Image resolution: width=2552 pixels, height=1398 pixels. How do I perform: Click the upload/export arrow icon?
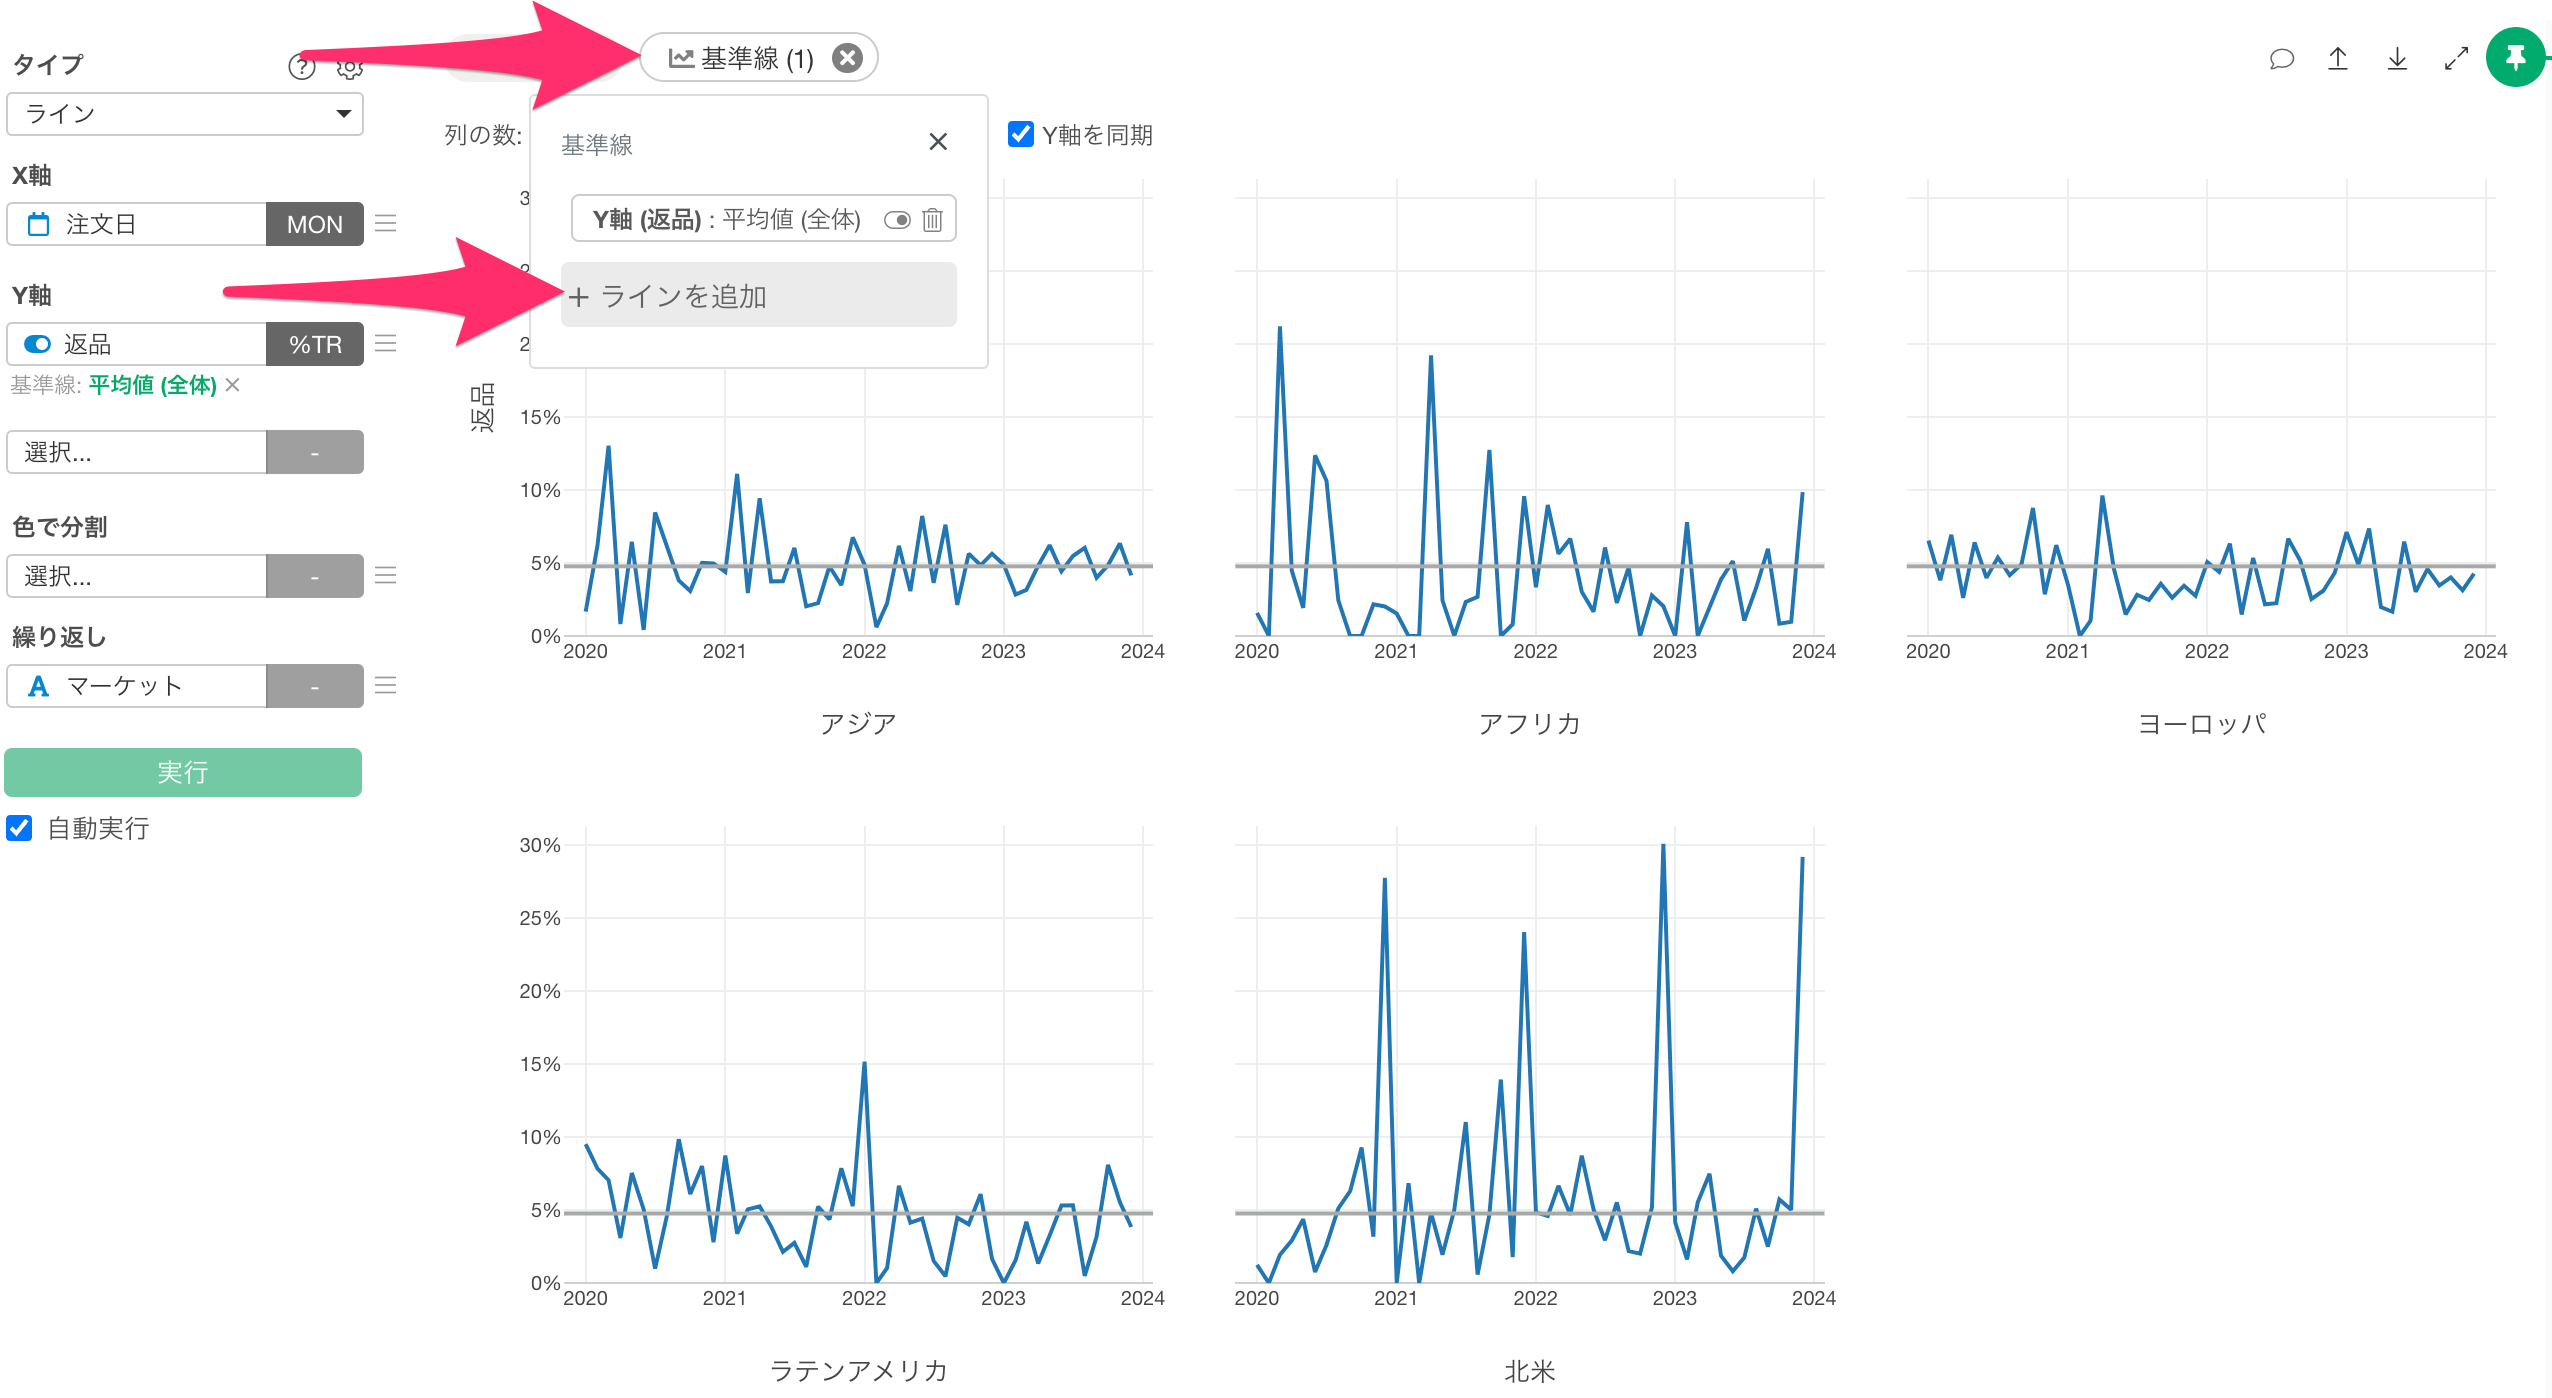[2338, 59]
